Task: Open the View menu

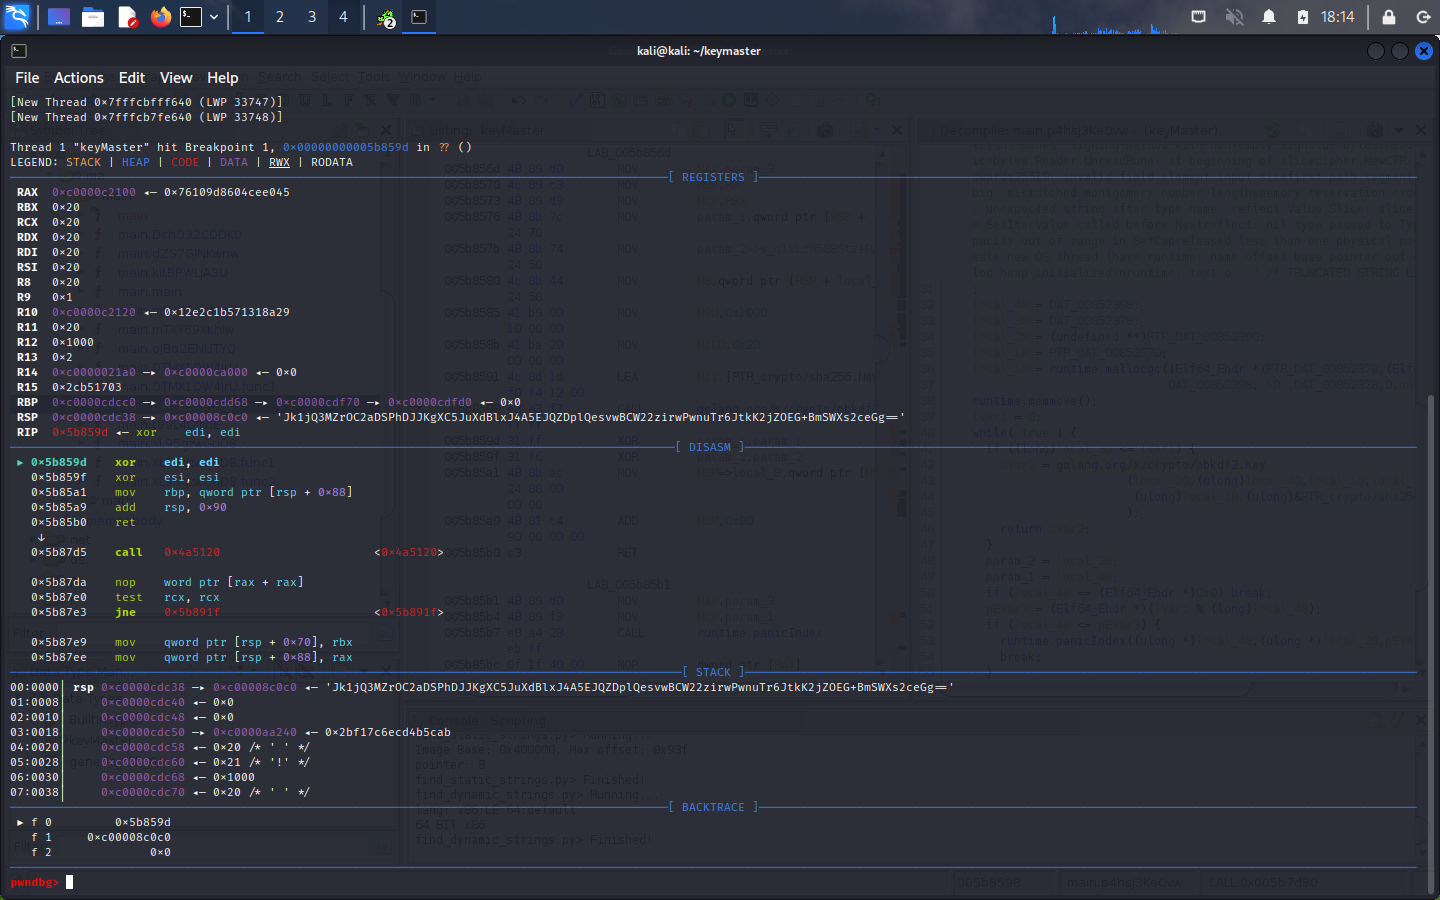Action: [176, 78]
